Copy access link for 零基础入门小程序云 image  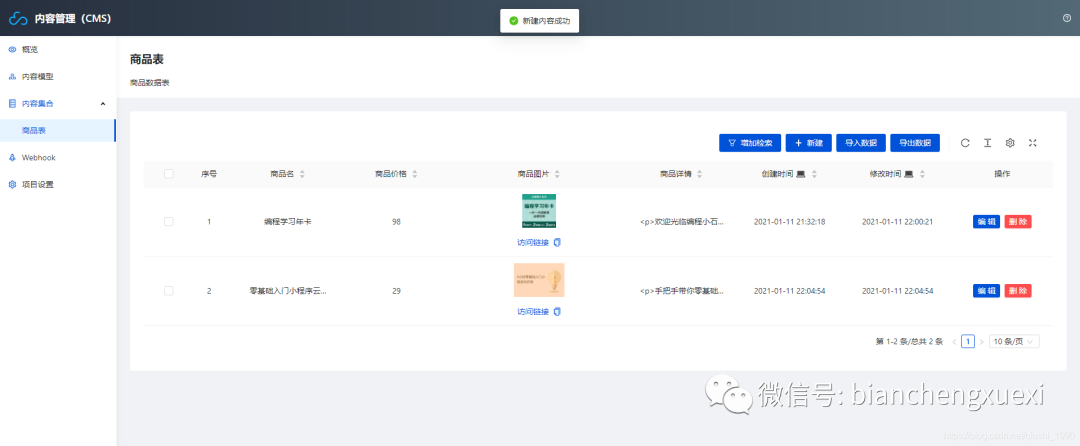point(558,312)
